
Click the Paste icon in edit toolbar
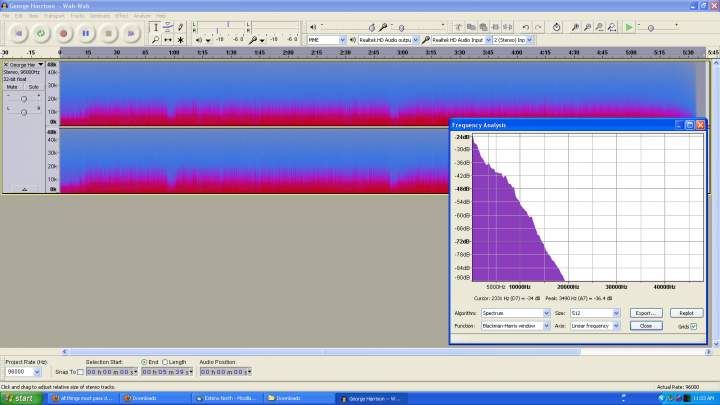pyautogui.click(x=483, y=28)
